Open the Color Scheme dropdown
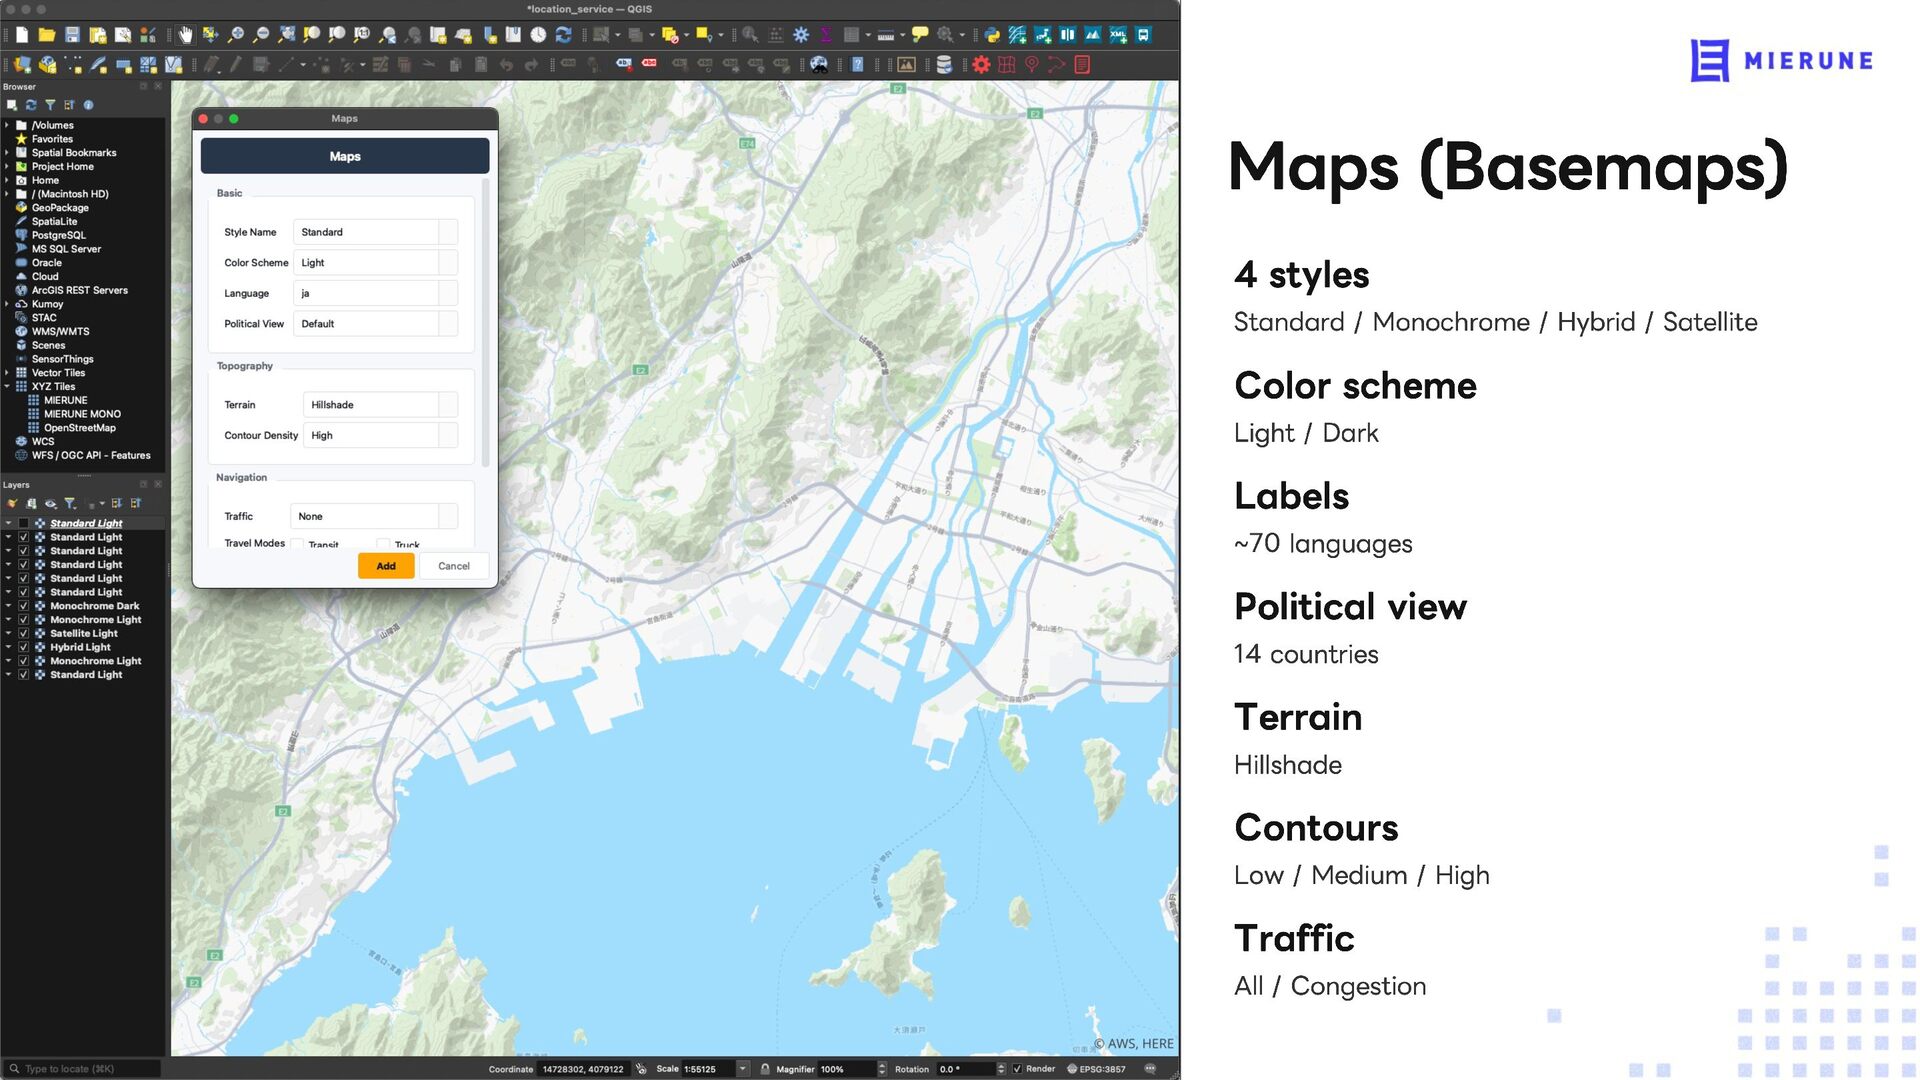1920x1080 pixels. [375, 263]
